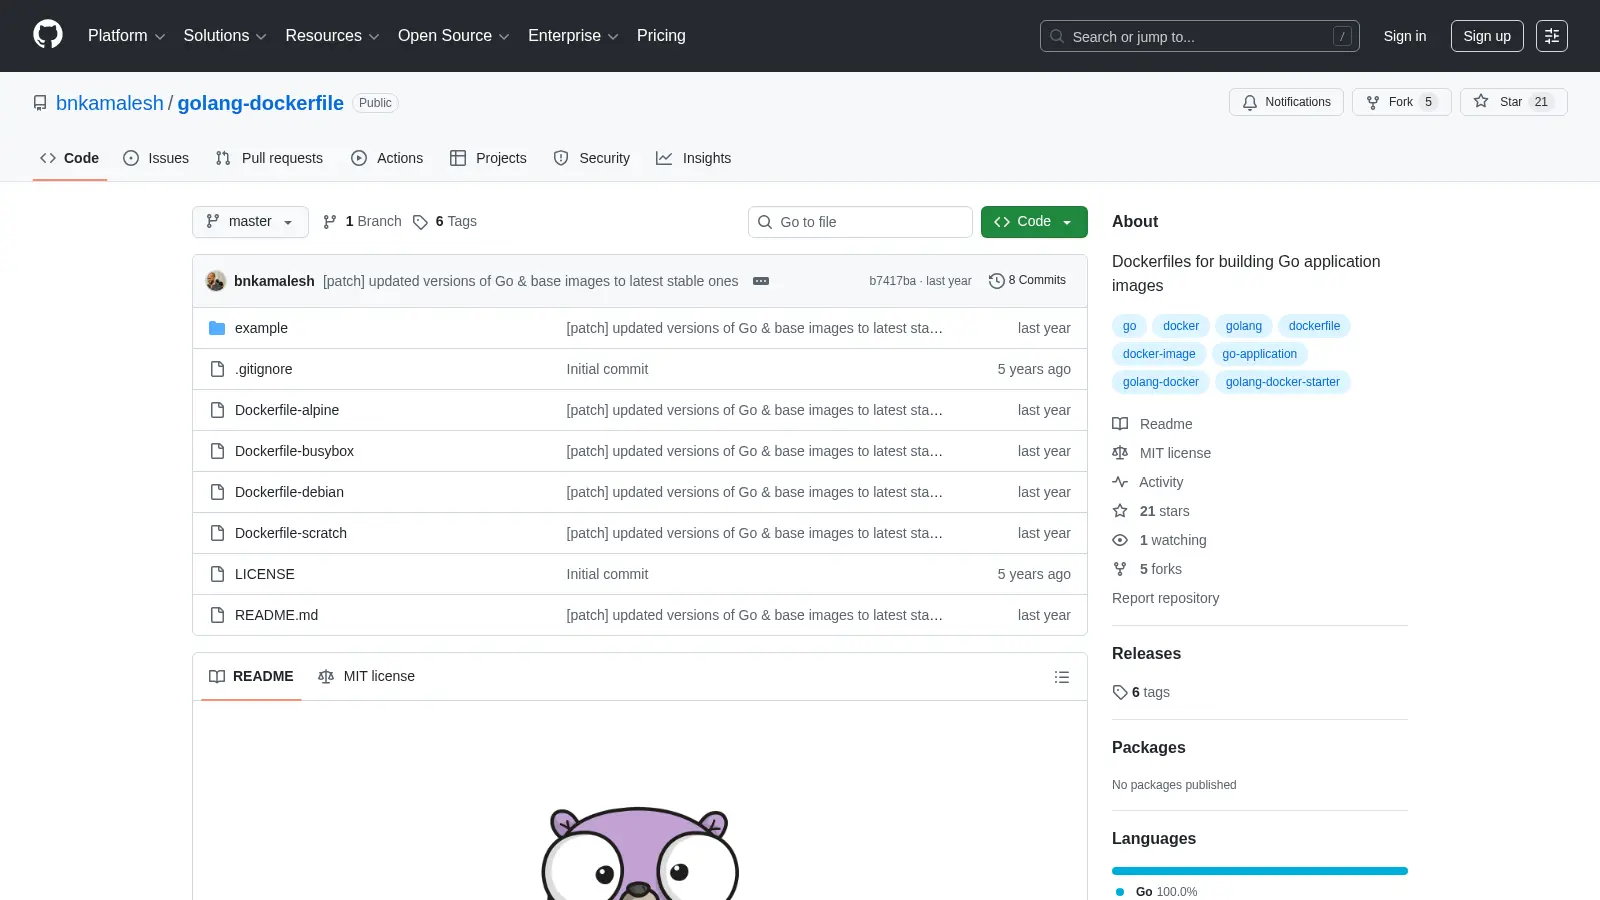Click the go-application topic tag
The height and width of the screenshot is (900, 1600).
1259,354
